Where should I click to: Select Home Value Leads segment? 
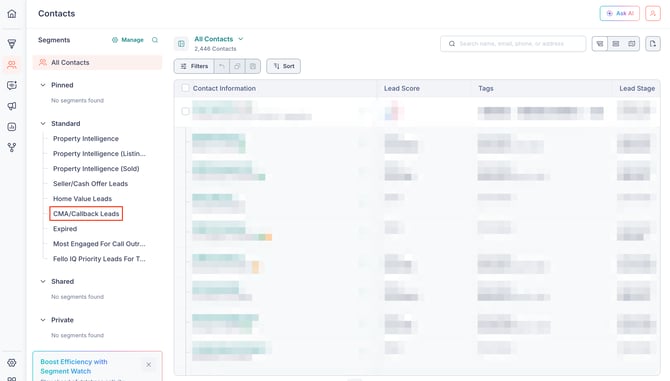[x=82, y=199]
